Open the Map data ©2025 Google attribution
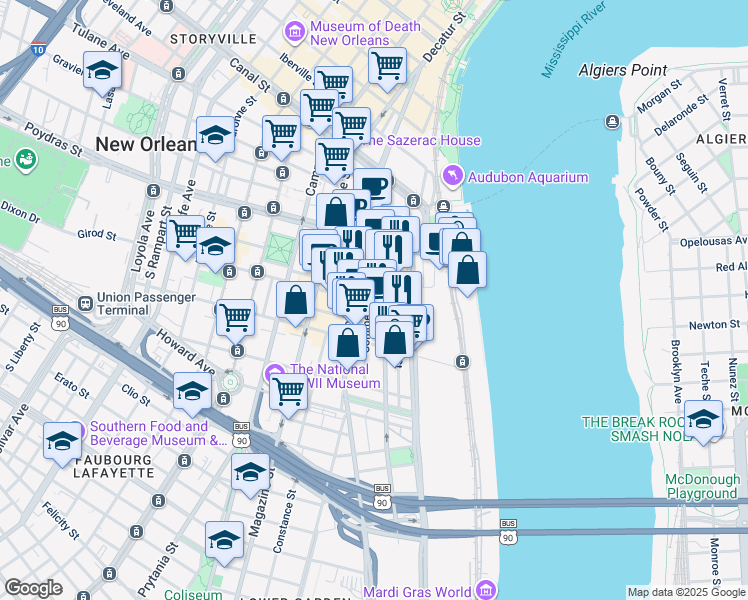 click(686, 592)
